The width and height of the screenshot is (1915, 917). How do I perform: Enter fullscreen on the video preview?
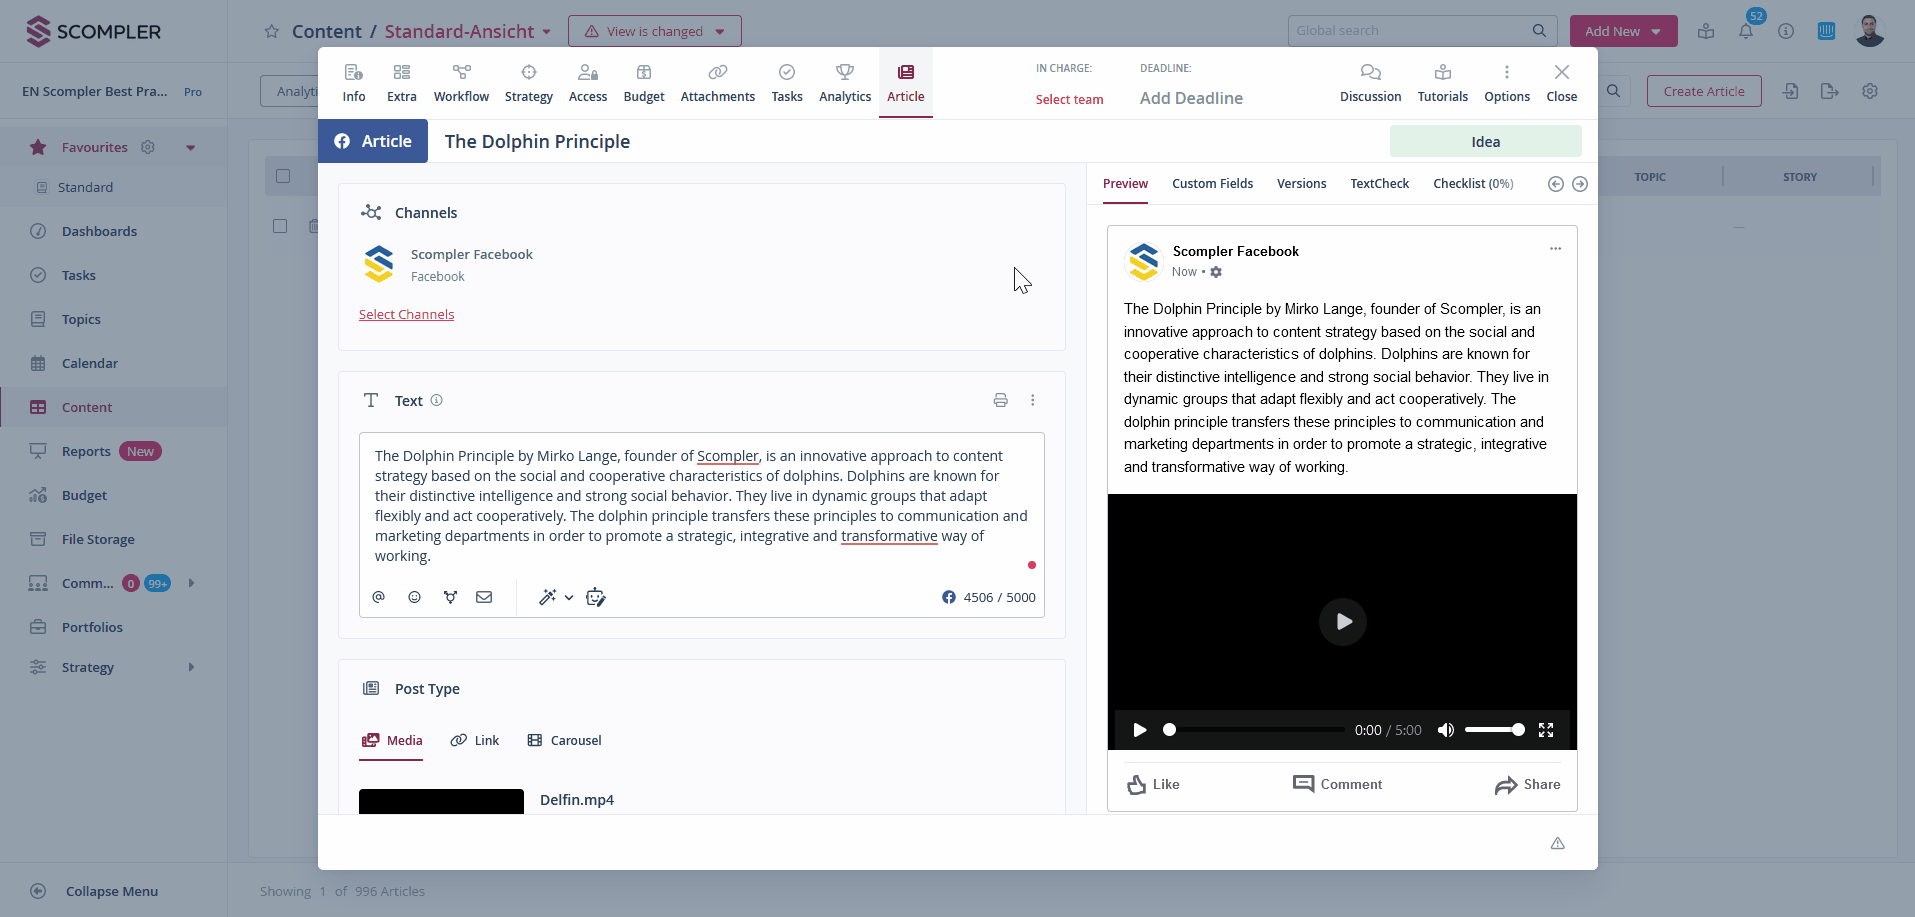pyautogui.click(x=1546, y=730)
